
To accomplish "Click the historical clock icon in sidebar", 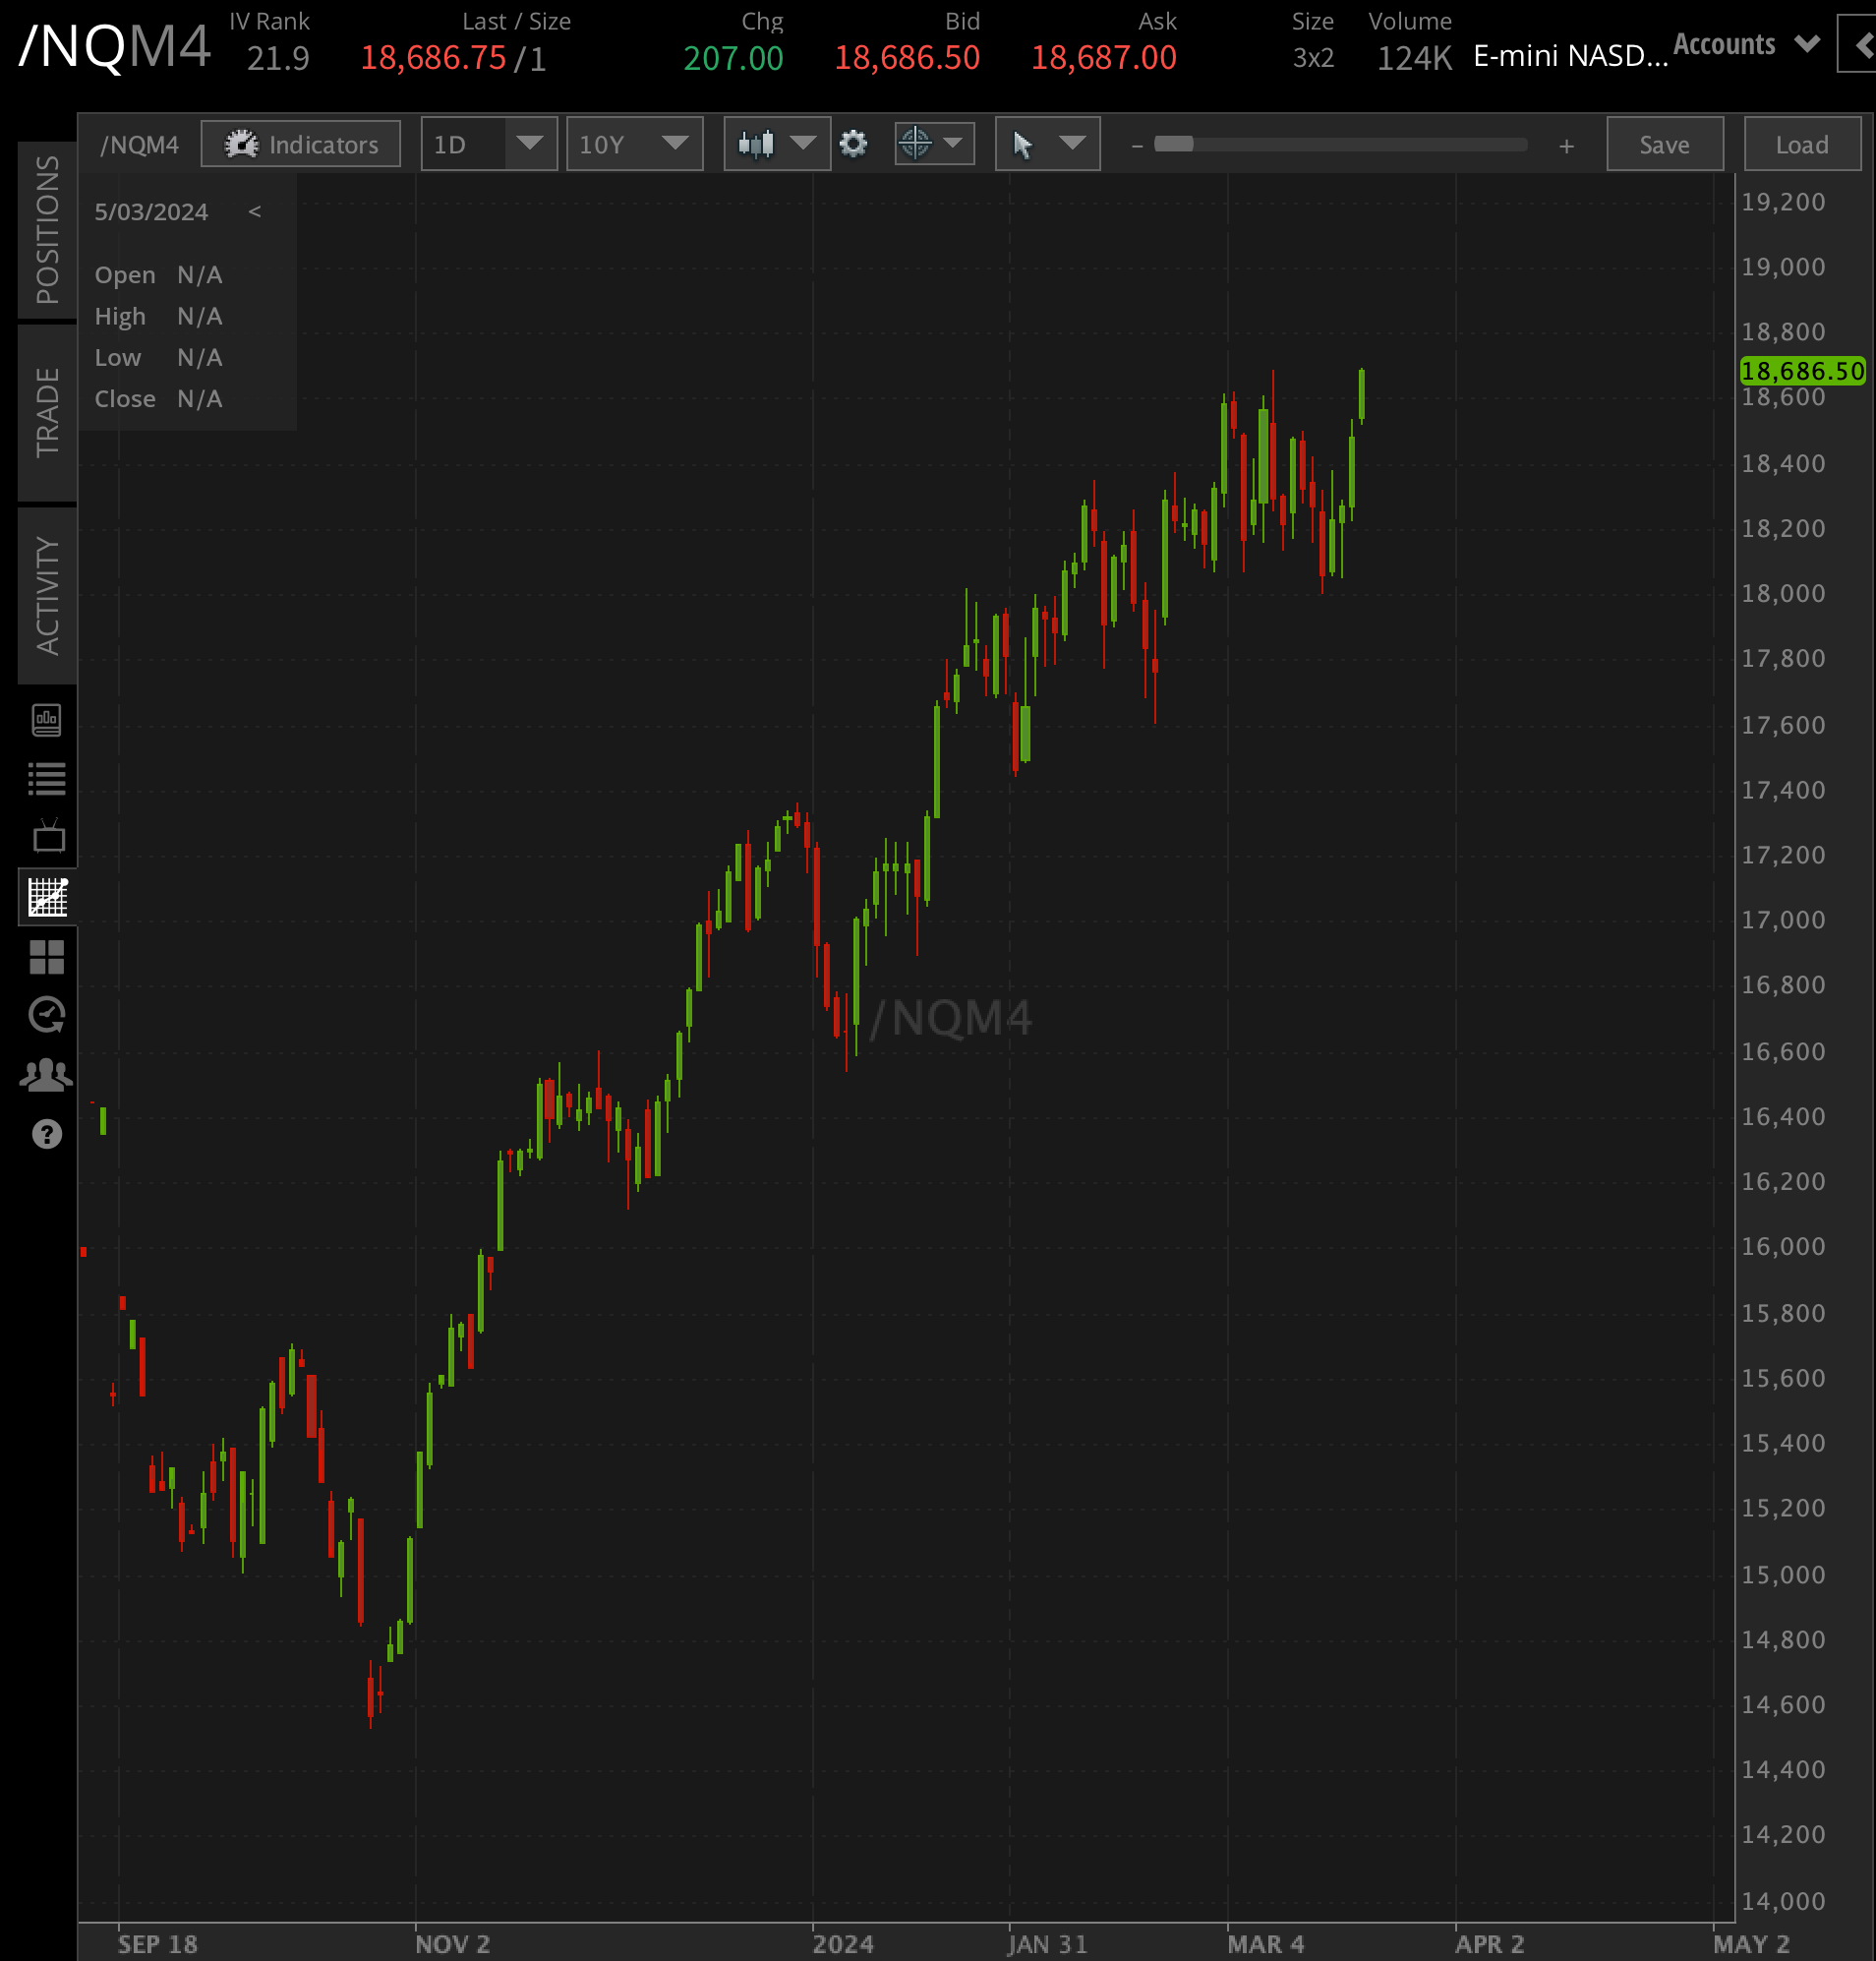I will click(x=47, y=1015).
